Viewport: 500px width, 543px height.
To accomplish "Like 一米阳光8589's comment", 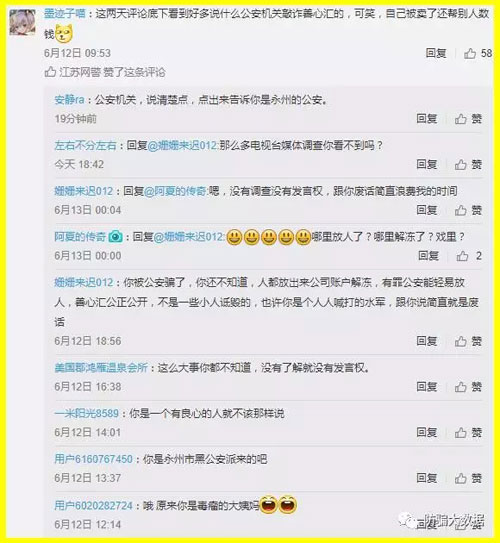I will [468, 432].
